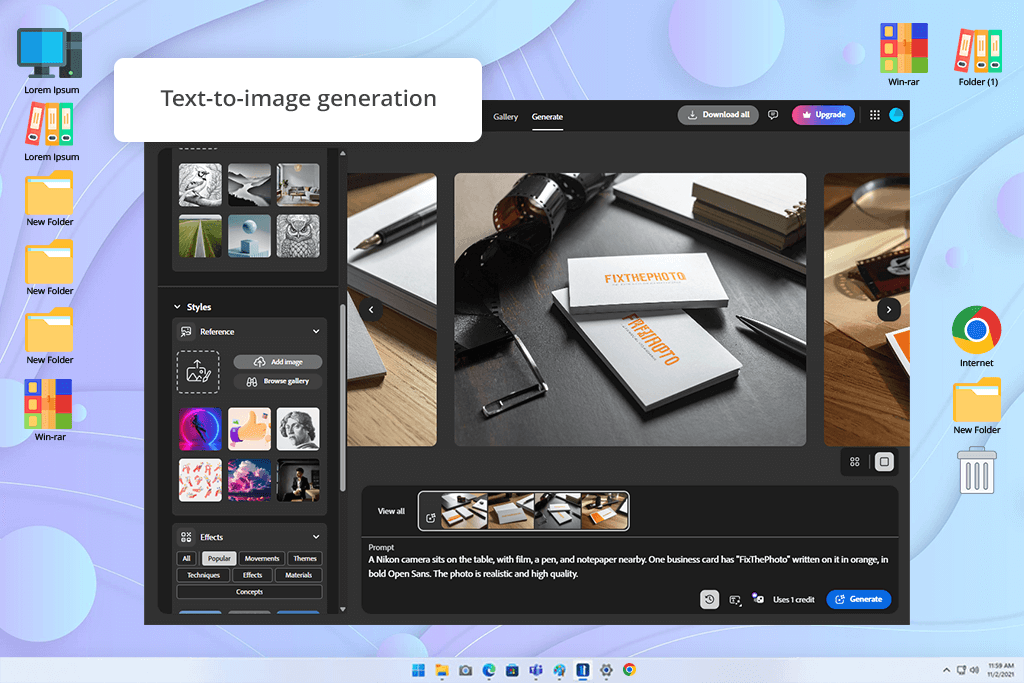Image resolution: width=1024 pixels, height=683 pixels.
Task: Click the prompt suggestions icon beside history
Action: click(x=735, y=600)
